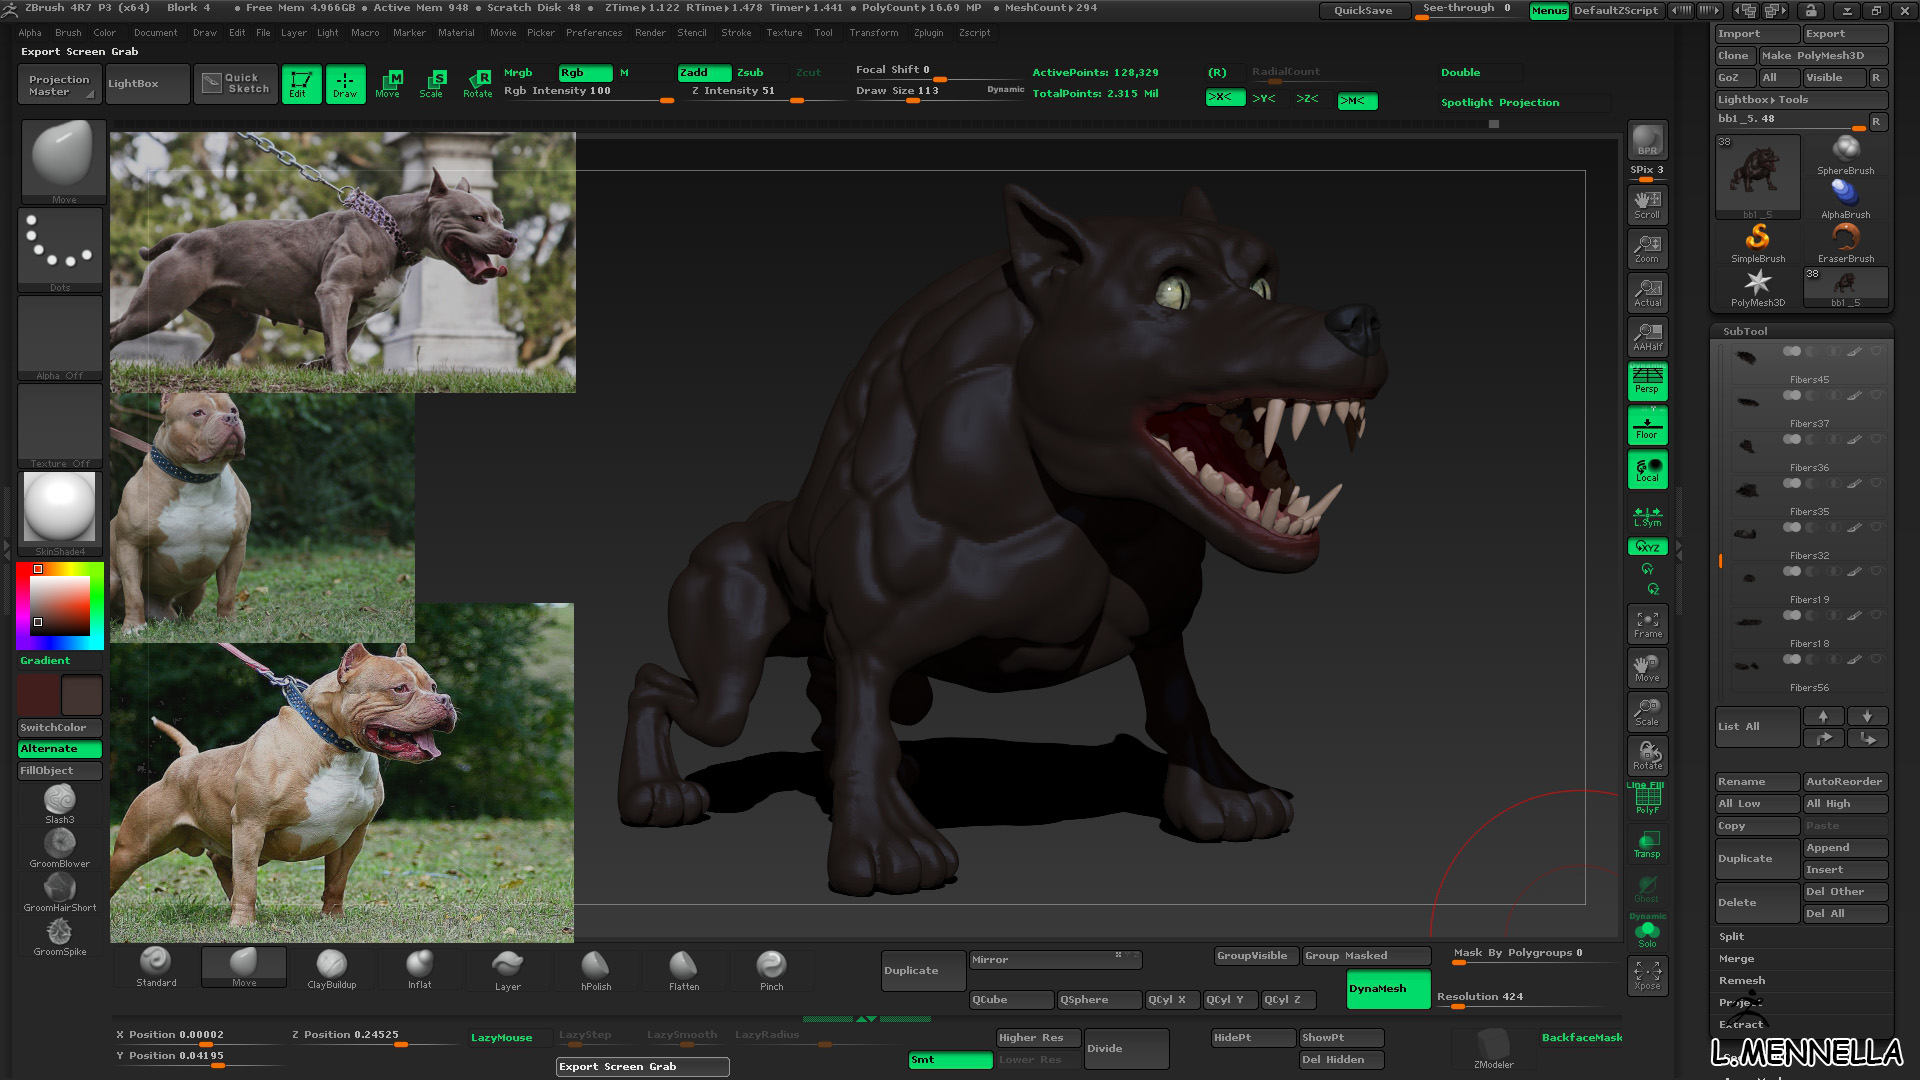The height and width of the screenshot is (1080, 1920).
Task: Select the ClayBuildup brush
Action: 331,967
